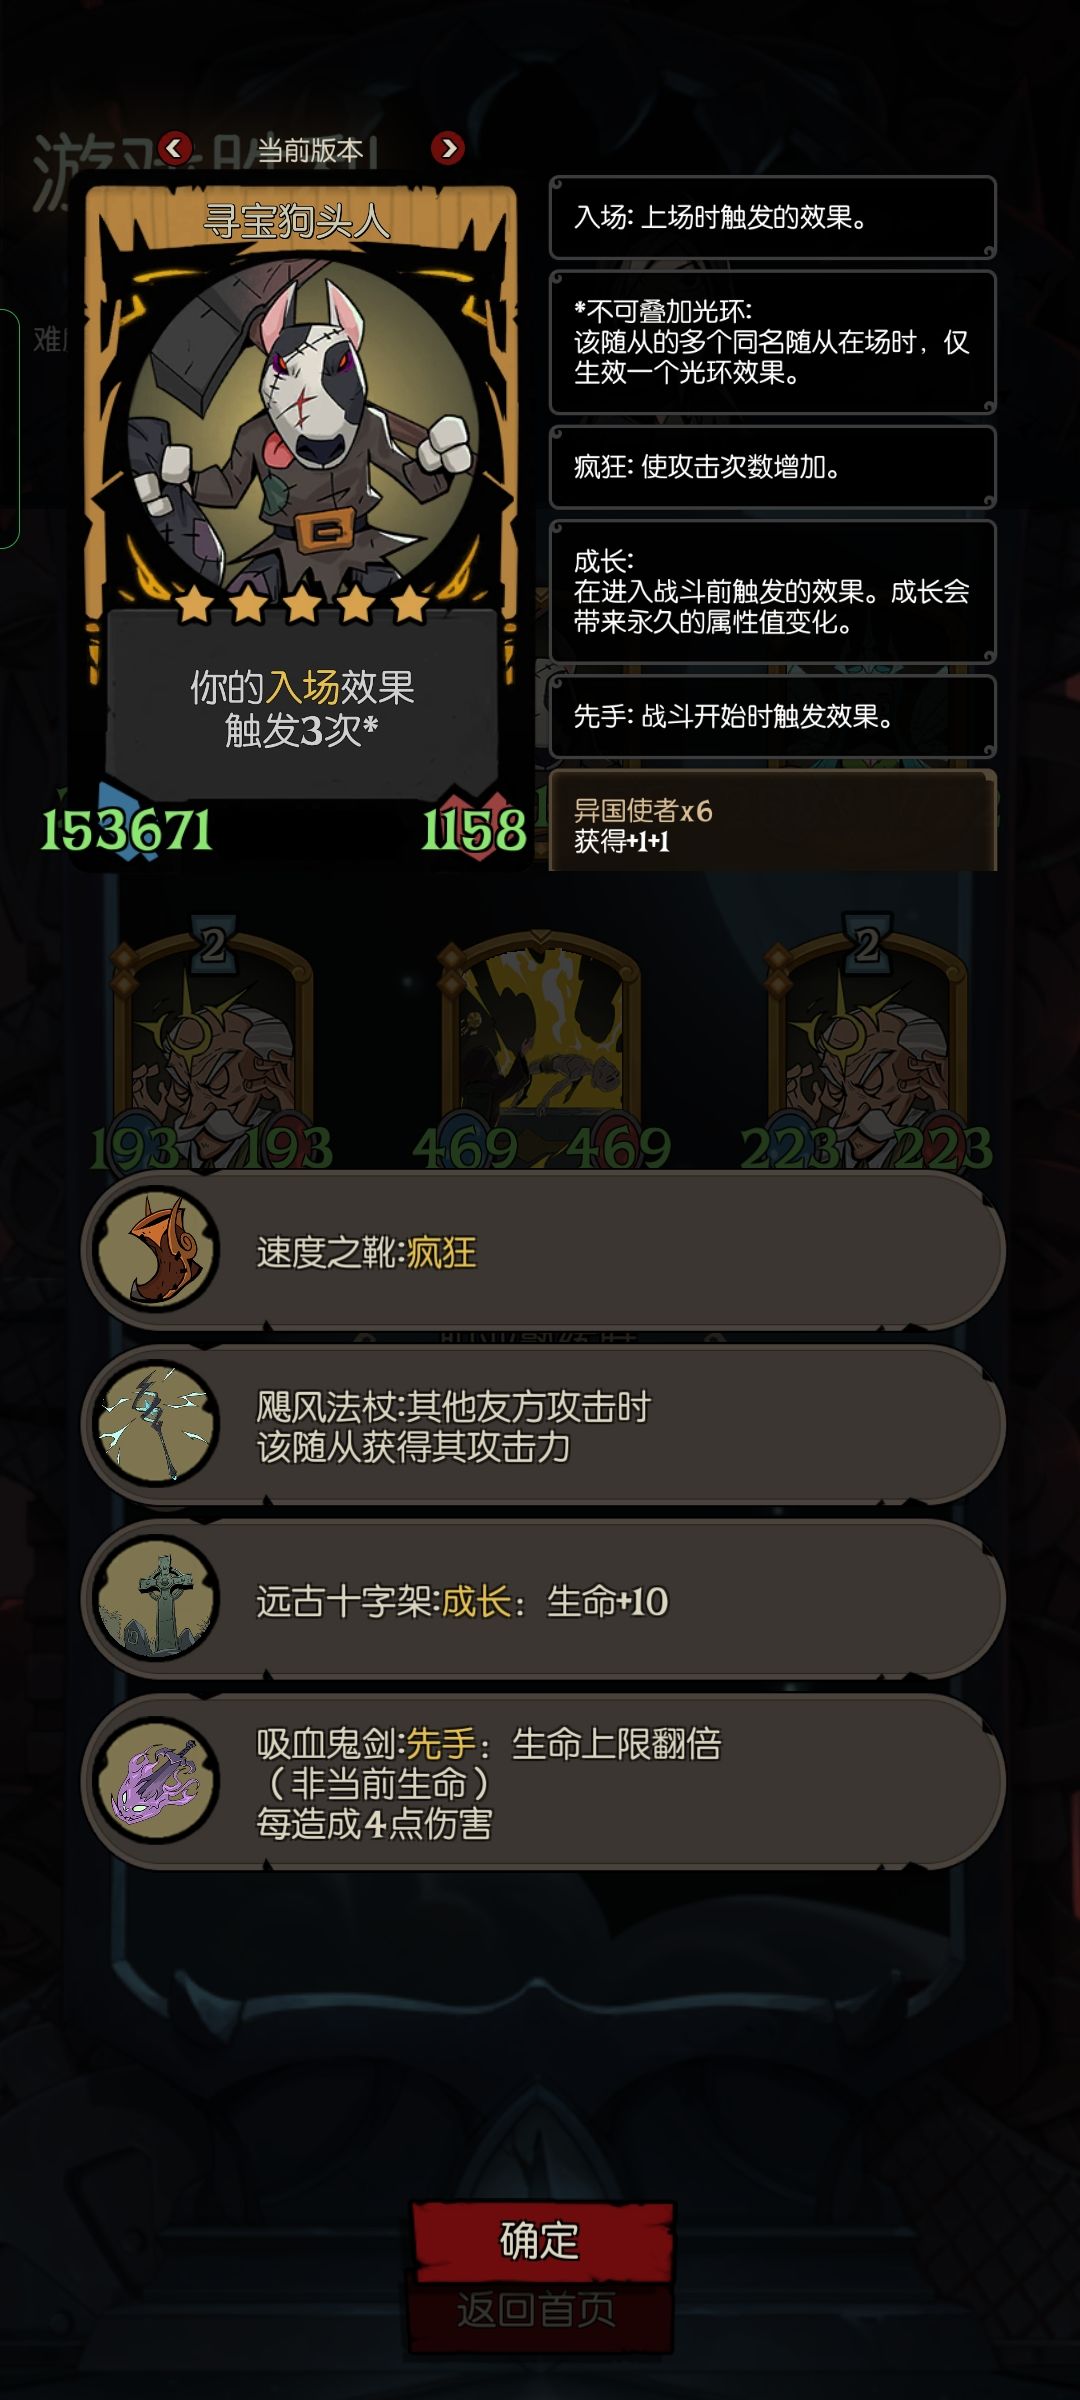Click the red 确定 button
The width and height of the screenshot is (1080, 2400).
coord(541,2240)
